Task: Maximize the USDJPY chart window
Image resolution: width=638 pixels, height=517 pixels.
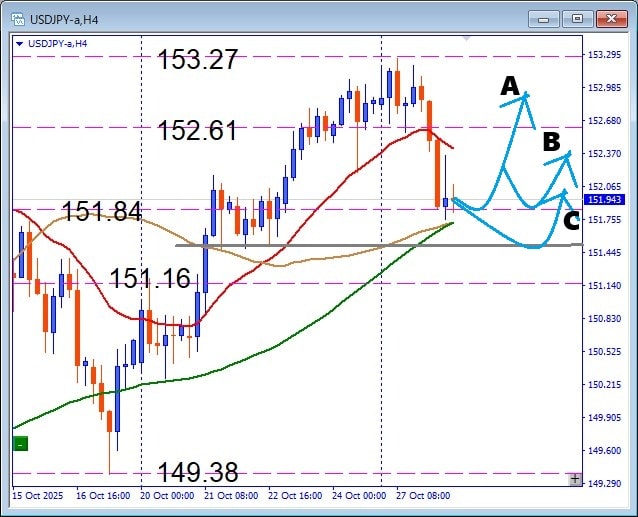Action: pos(577,18)
